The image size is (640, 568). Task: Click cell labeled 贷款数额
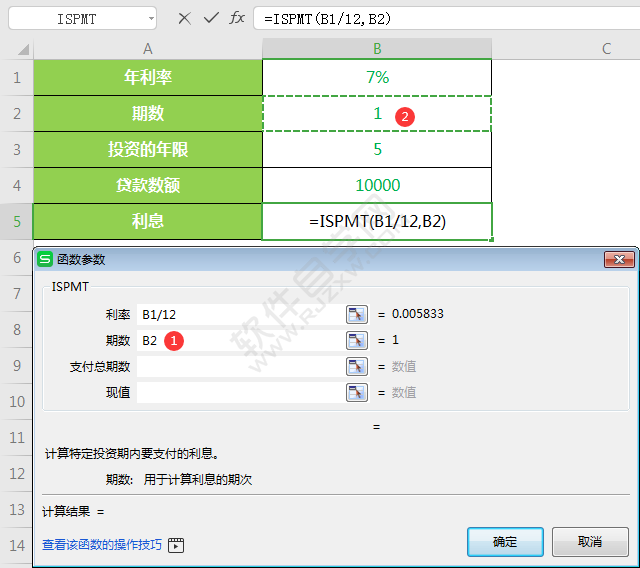(x=148, y=185)
